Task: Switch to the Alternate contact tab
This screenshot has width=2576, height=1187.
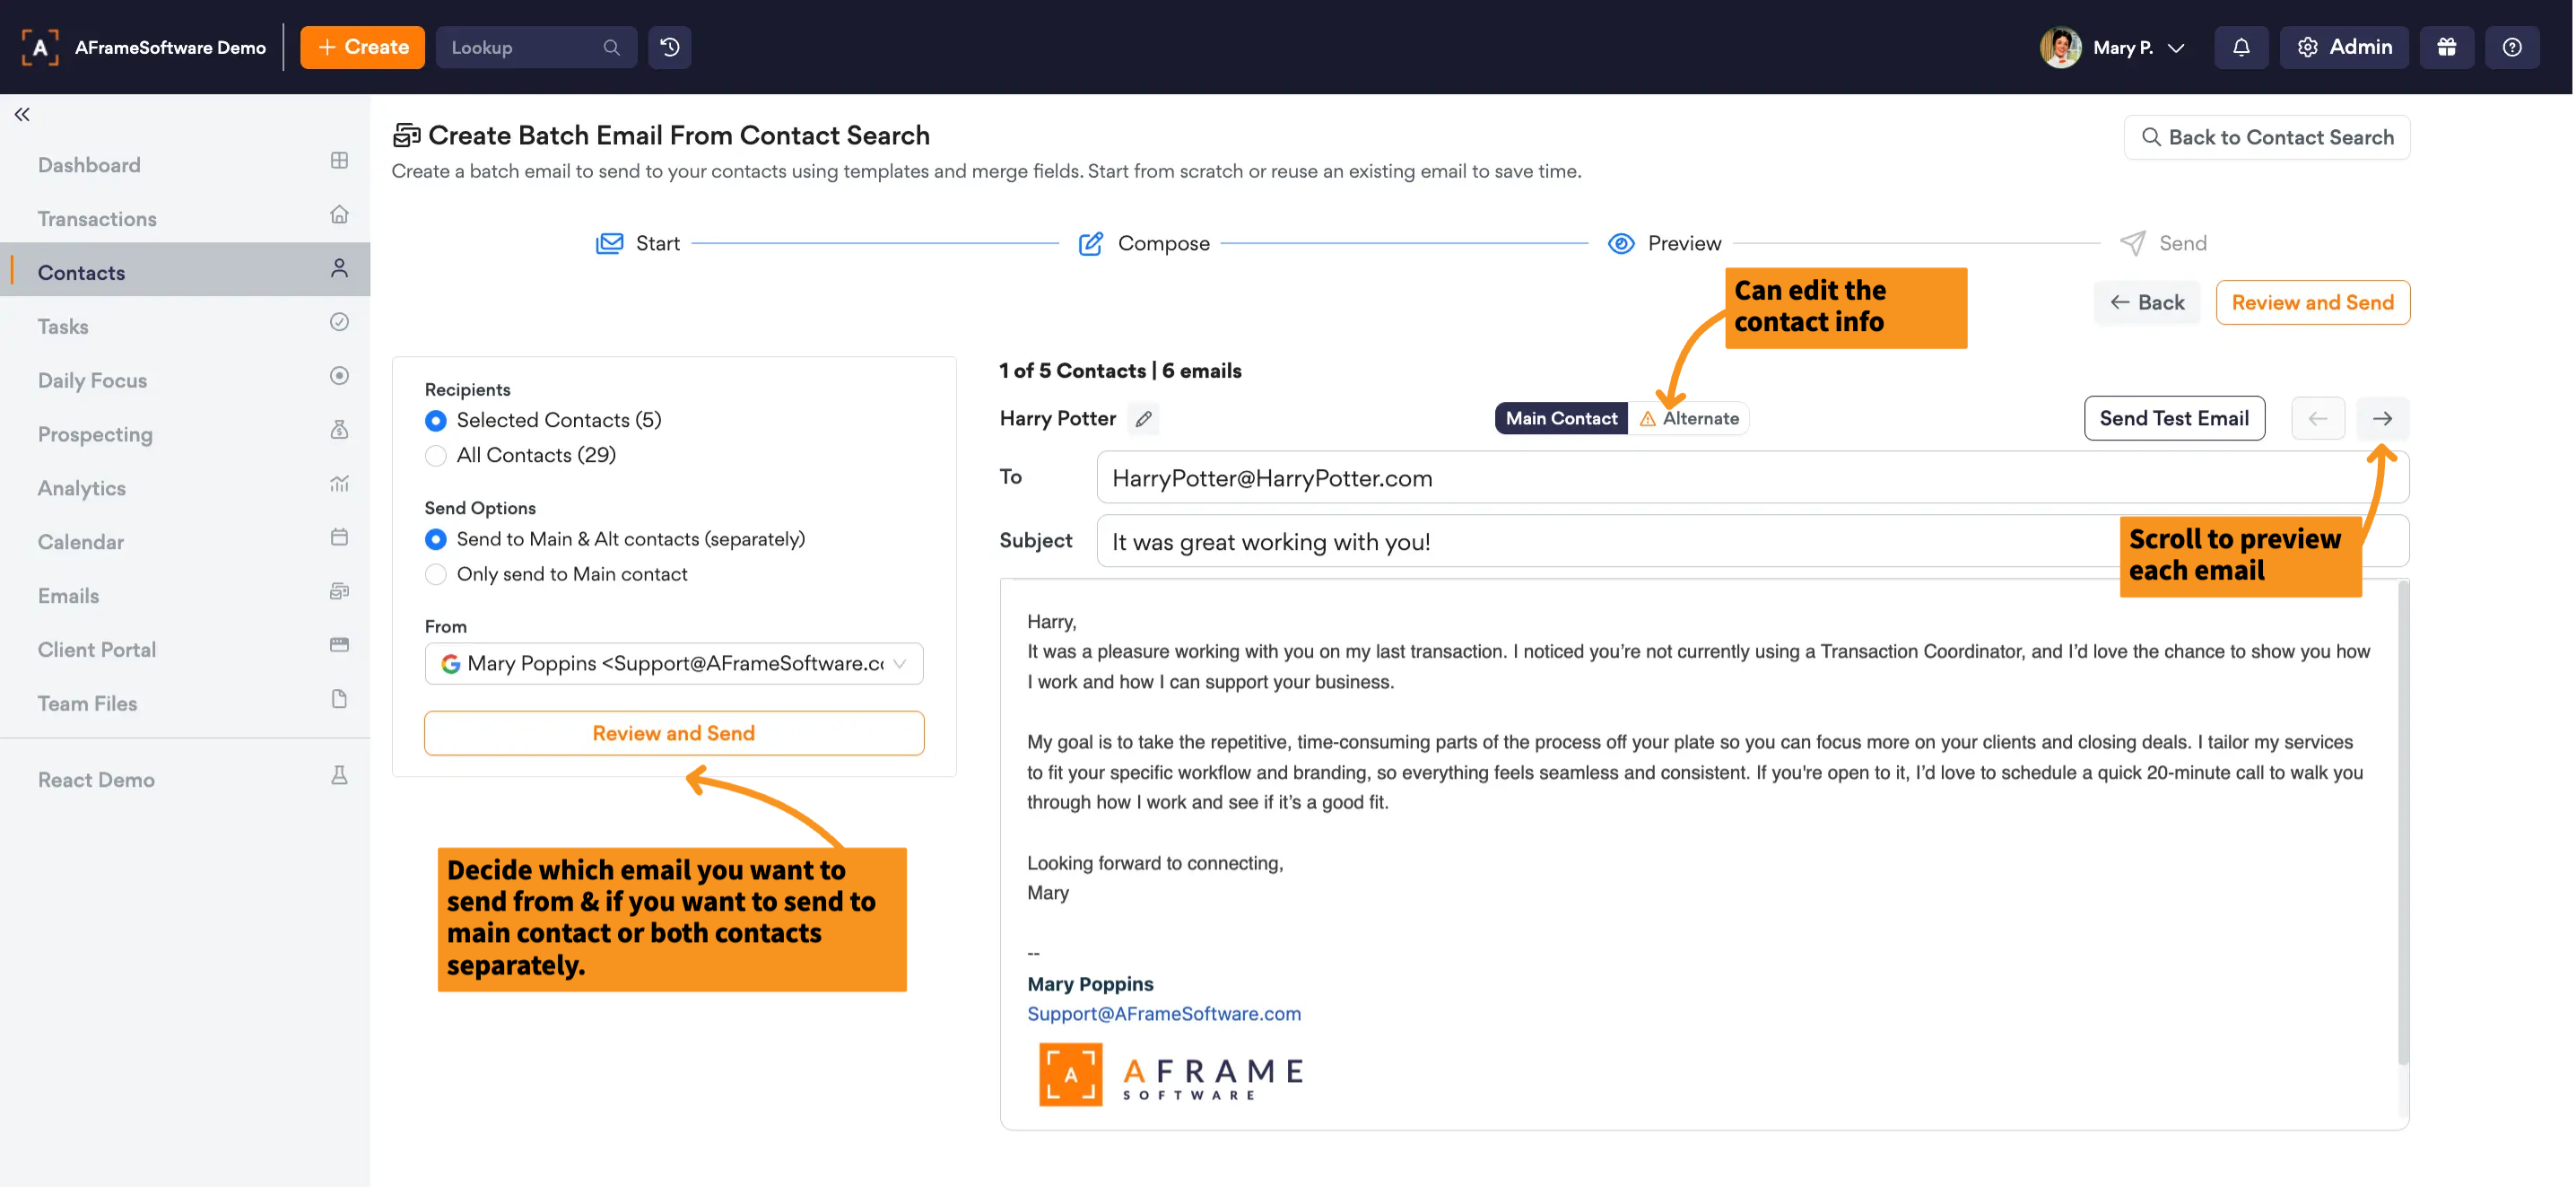Action: coord(1688,418)
